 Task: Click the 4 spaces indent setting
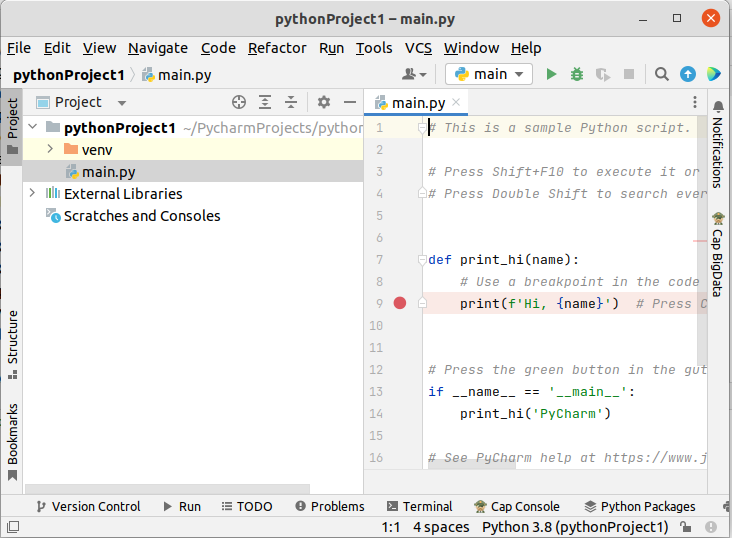coord(441,527)
